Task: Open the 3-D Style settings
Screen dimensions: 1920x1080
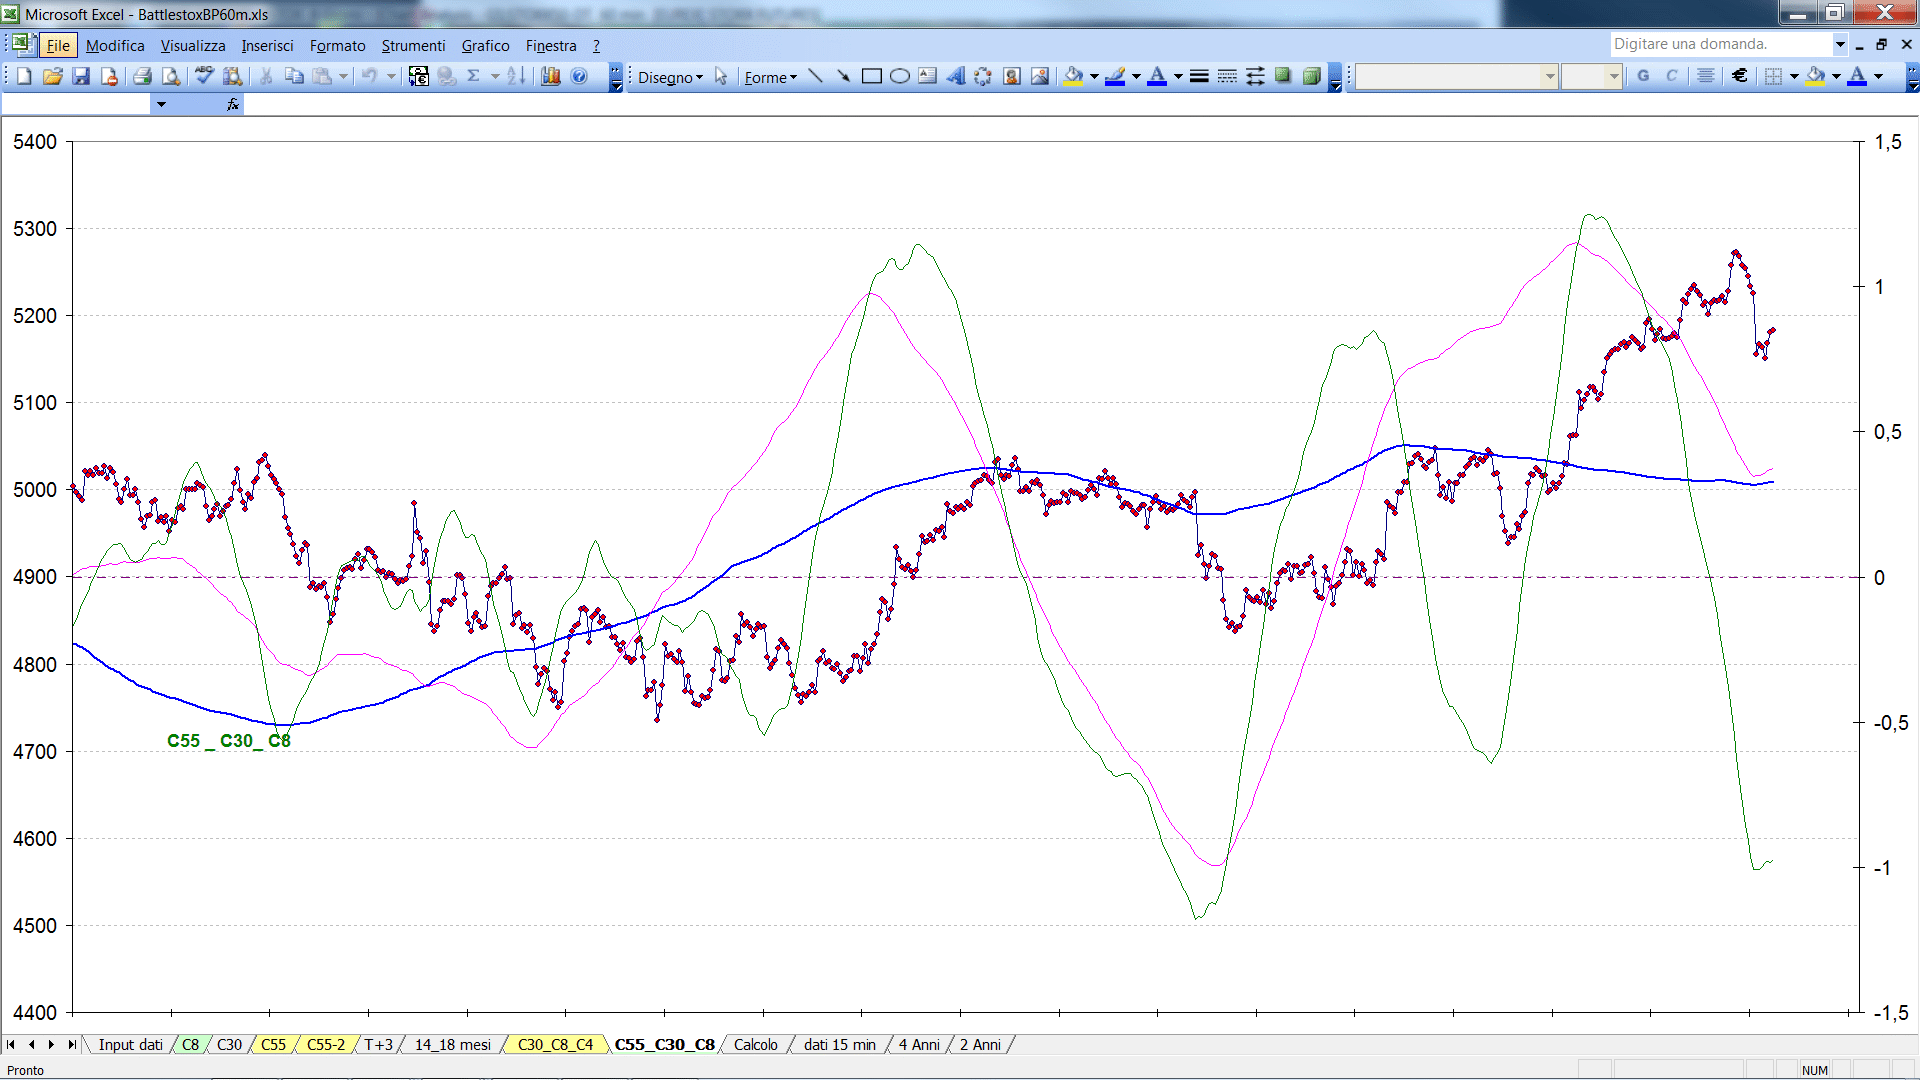Action: [1311, 77]
